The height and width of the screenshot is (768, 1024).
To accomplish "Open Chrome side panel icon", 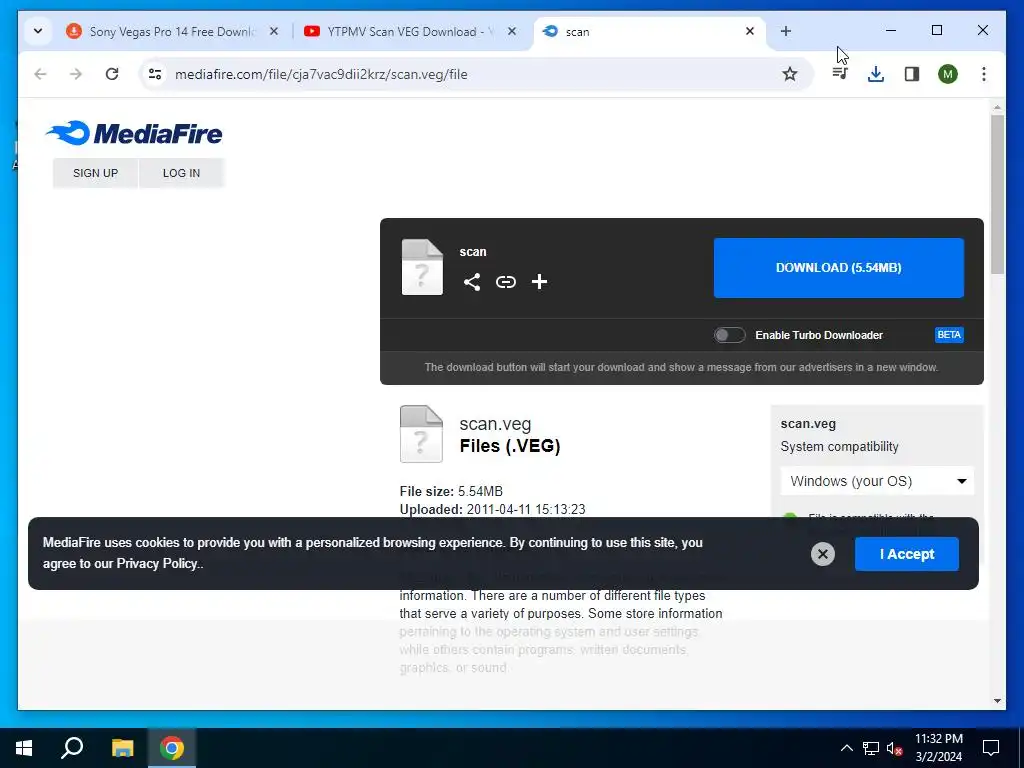I will (912, 74).
